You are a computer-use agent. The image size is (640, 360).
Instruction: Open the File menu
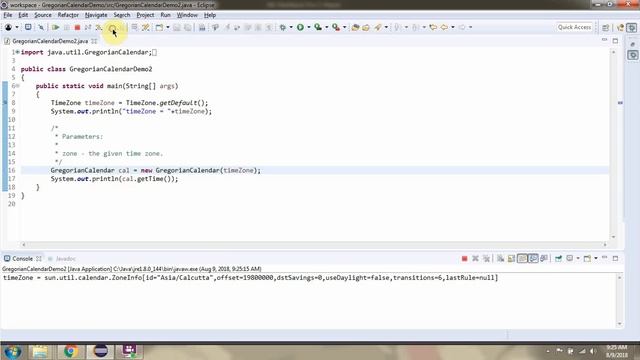coord(8,15)
